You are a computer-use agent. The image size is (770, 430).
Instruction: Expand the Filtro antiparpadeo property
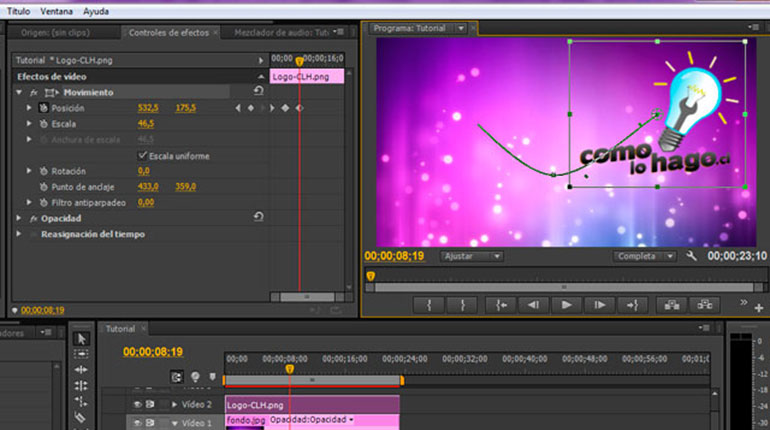click(x=28, y=202)
